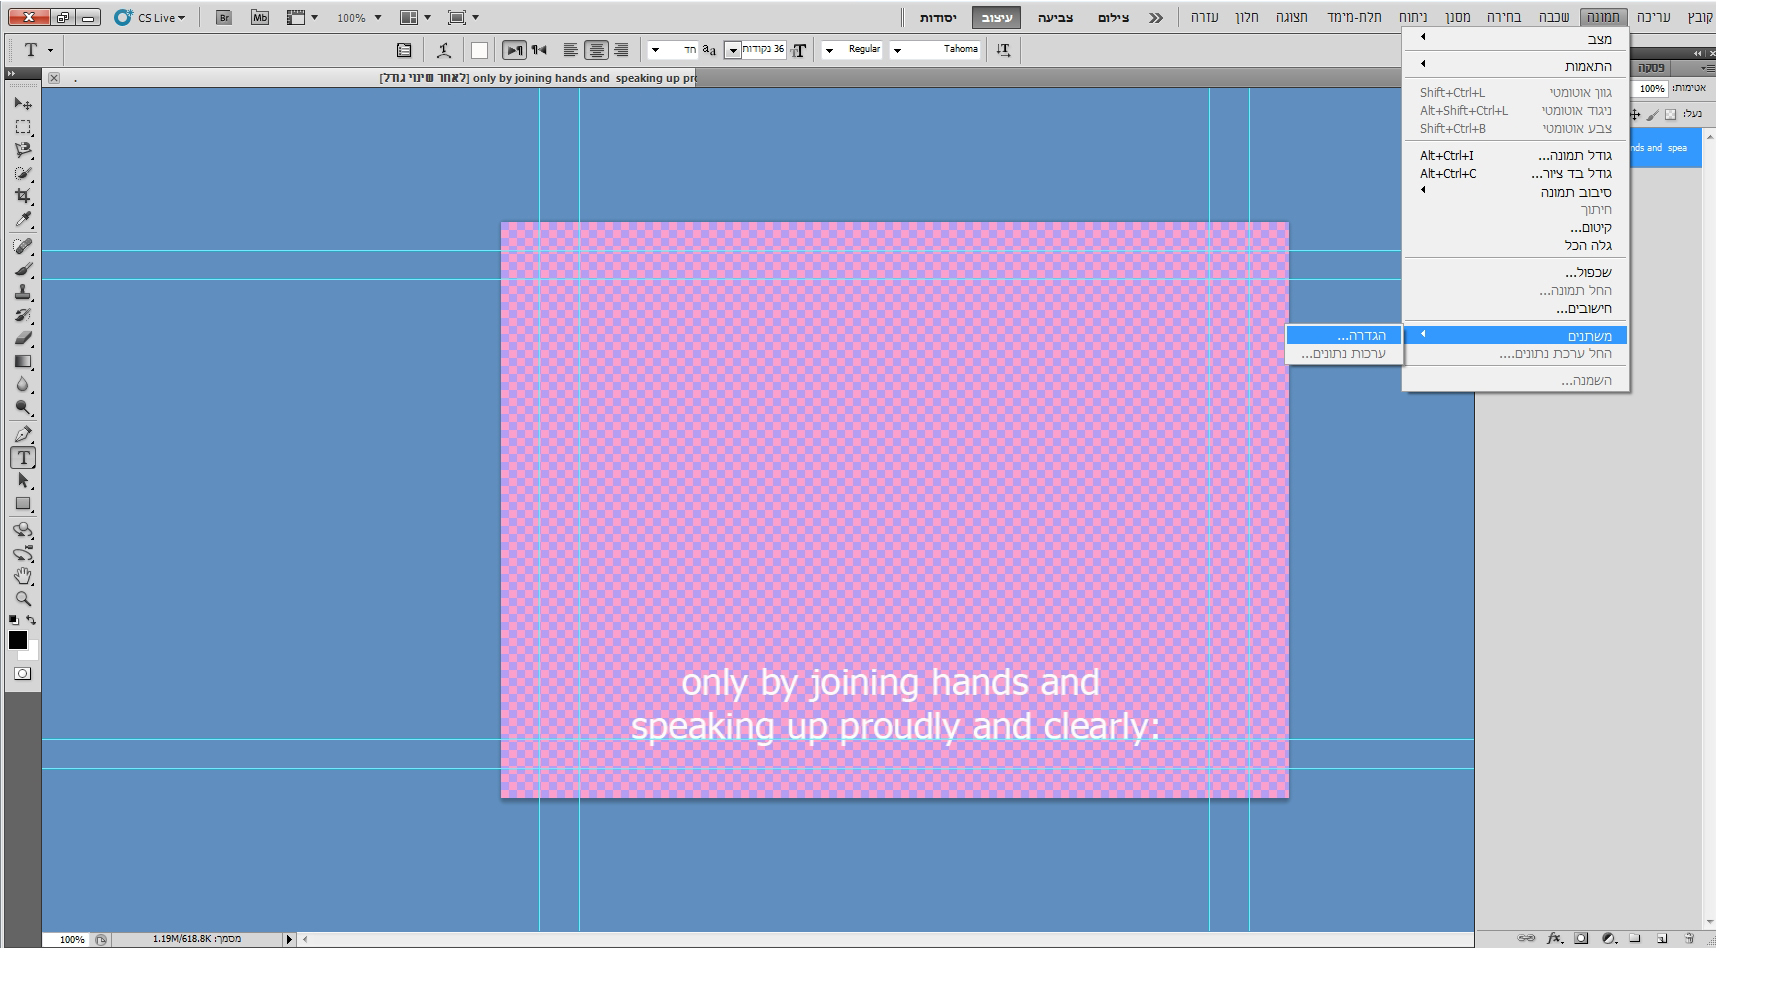Toggle Quick Mask mode
This screenshot has width=1768, height=992.
click(x=22, y=674)
